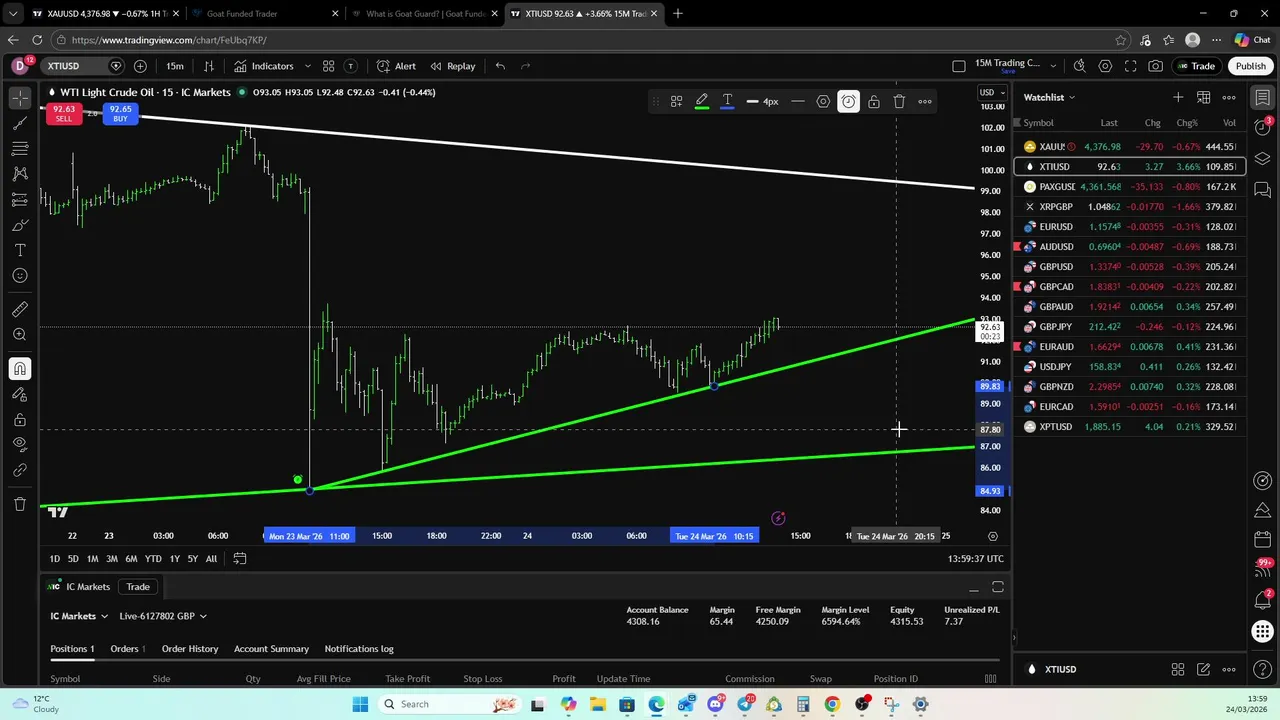Select EURUSD in the watchlist

(1130, 227)
